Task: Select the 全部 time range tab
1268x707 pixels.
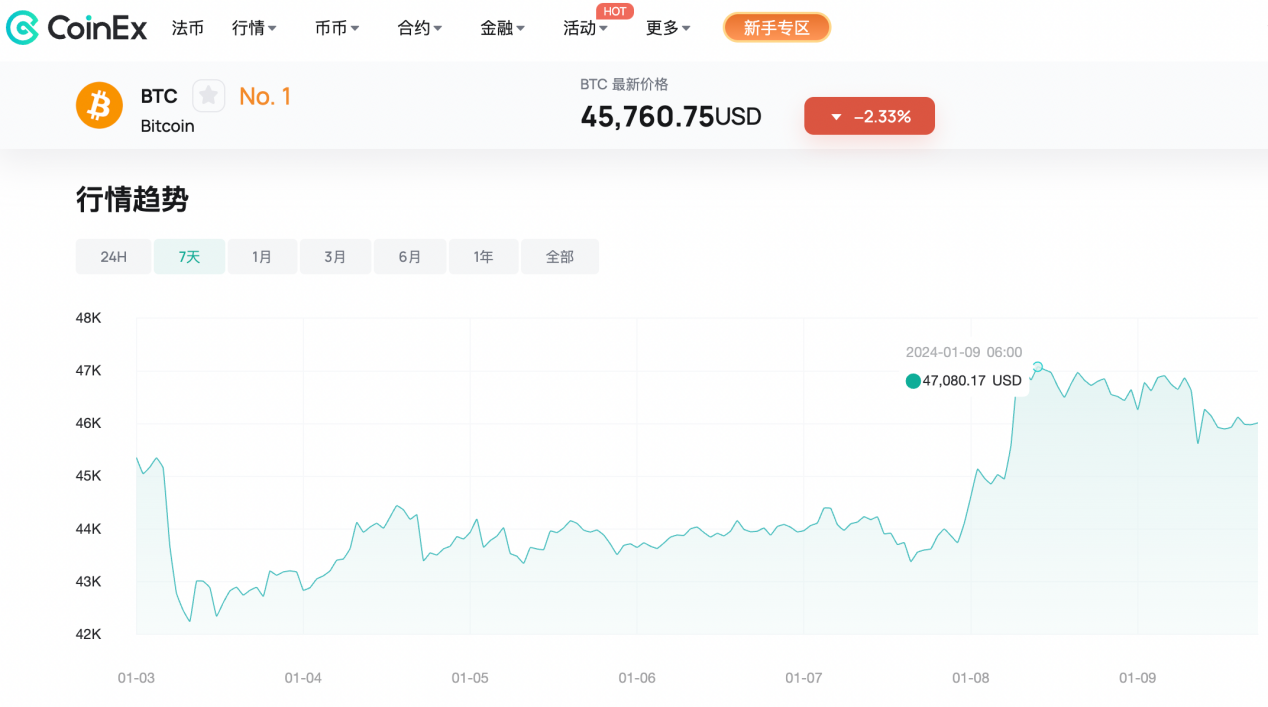Action: click(x=560, y=257)
